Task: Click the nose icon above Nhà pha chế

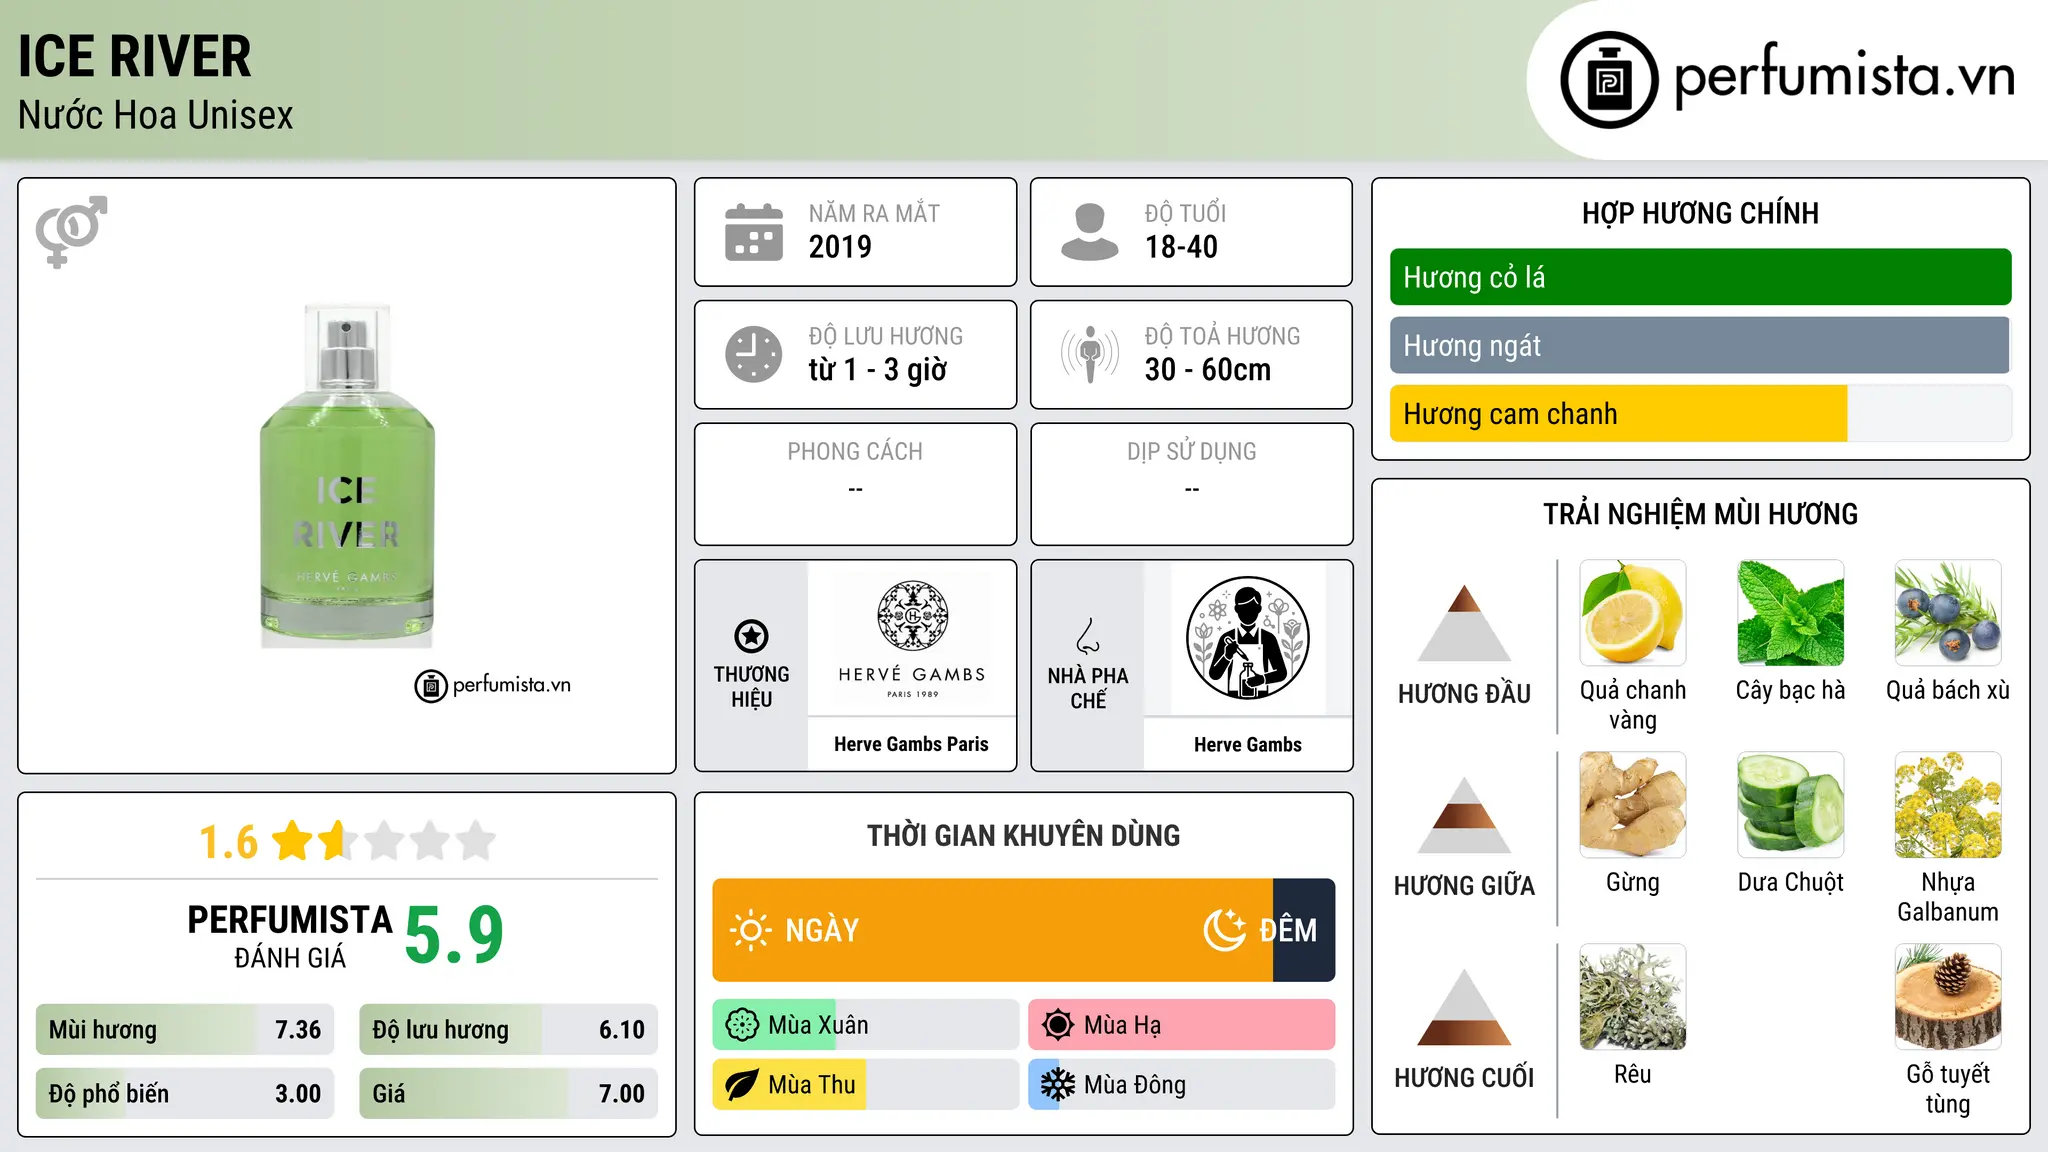Action: pos(1088,636)
